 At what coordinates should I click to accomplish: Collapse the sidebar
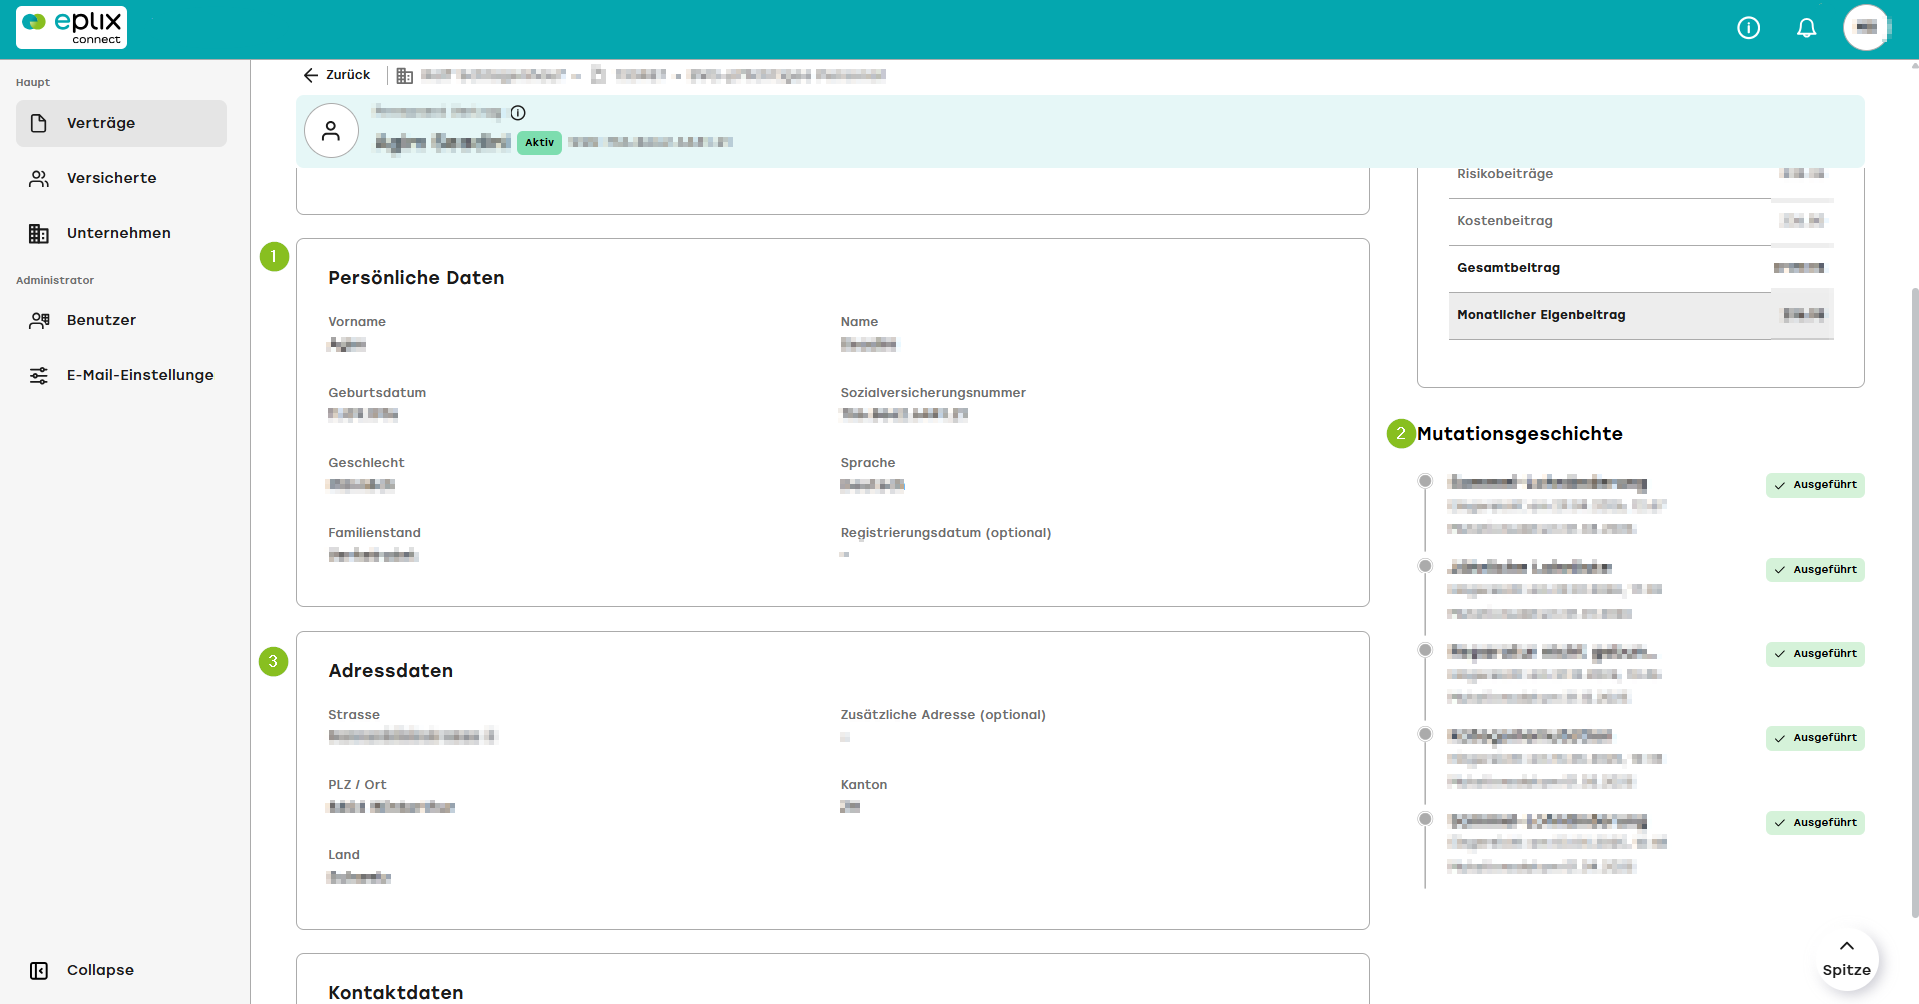click(x=121, y=970)
